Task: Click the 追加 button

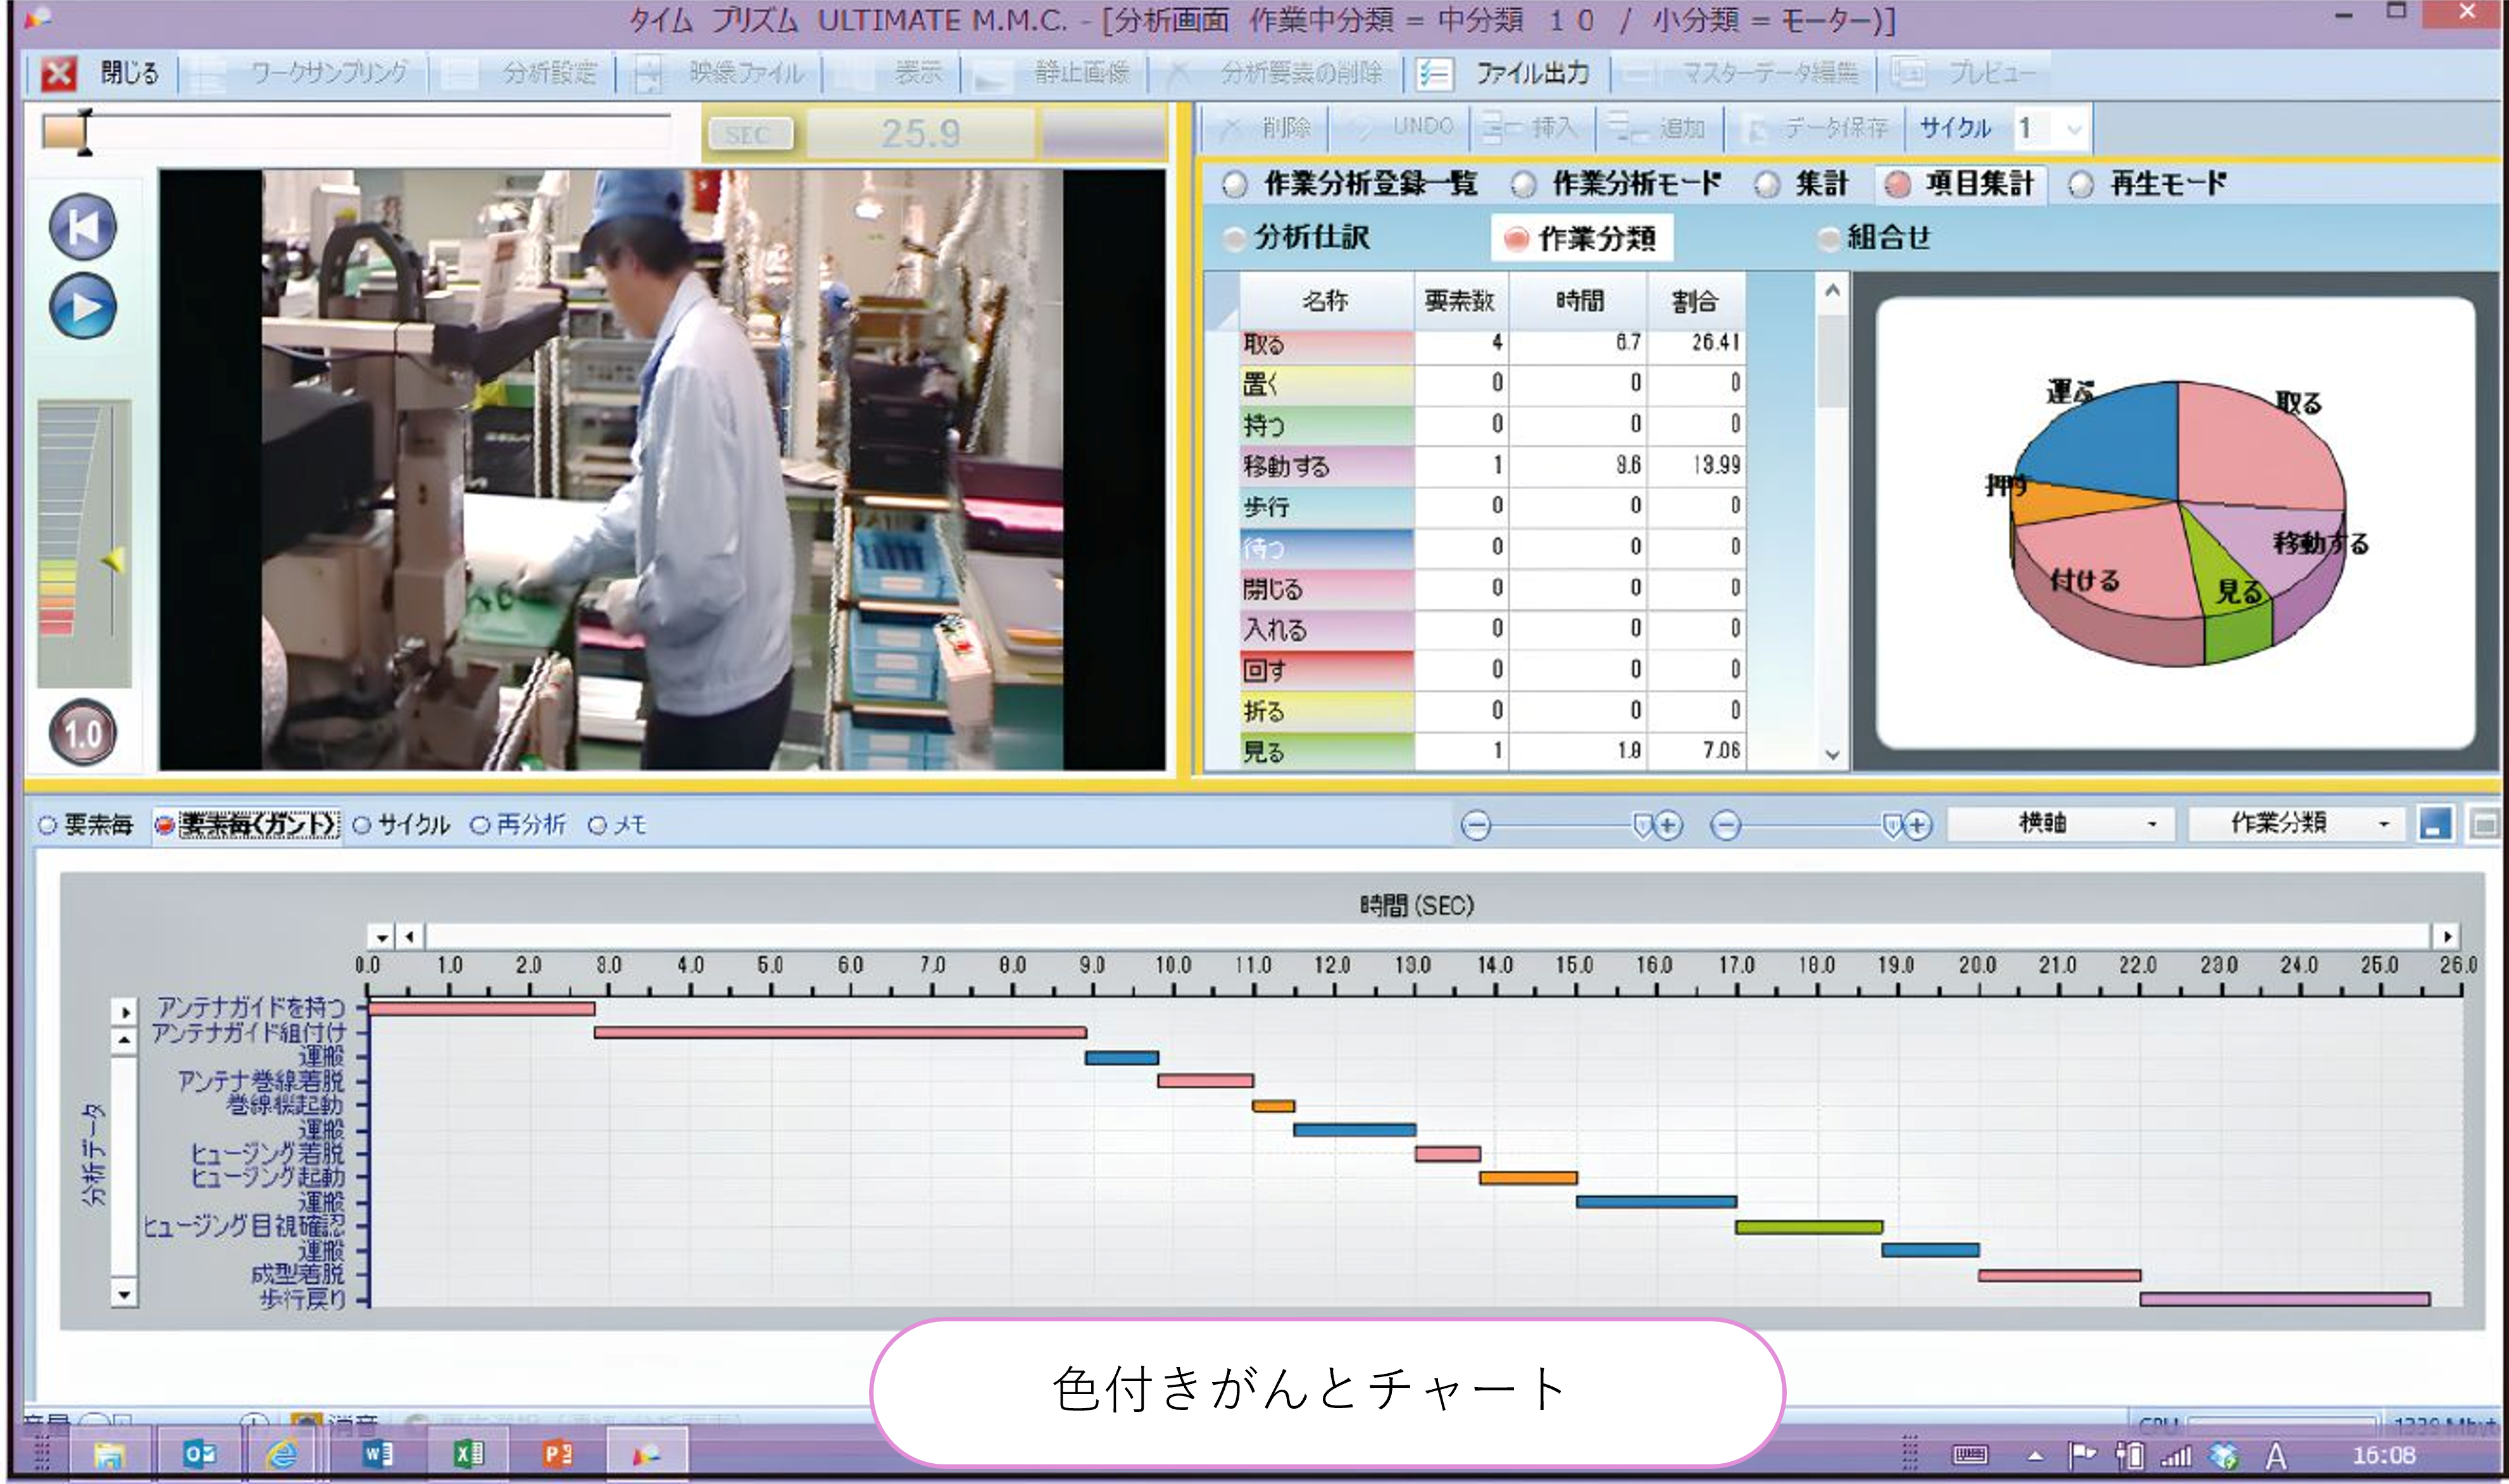Action: click(x=1657, y=128)
